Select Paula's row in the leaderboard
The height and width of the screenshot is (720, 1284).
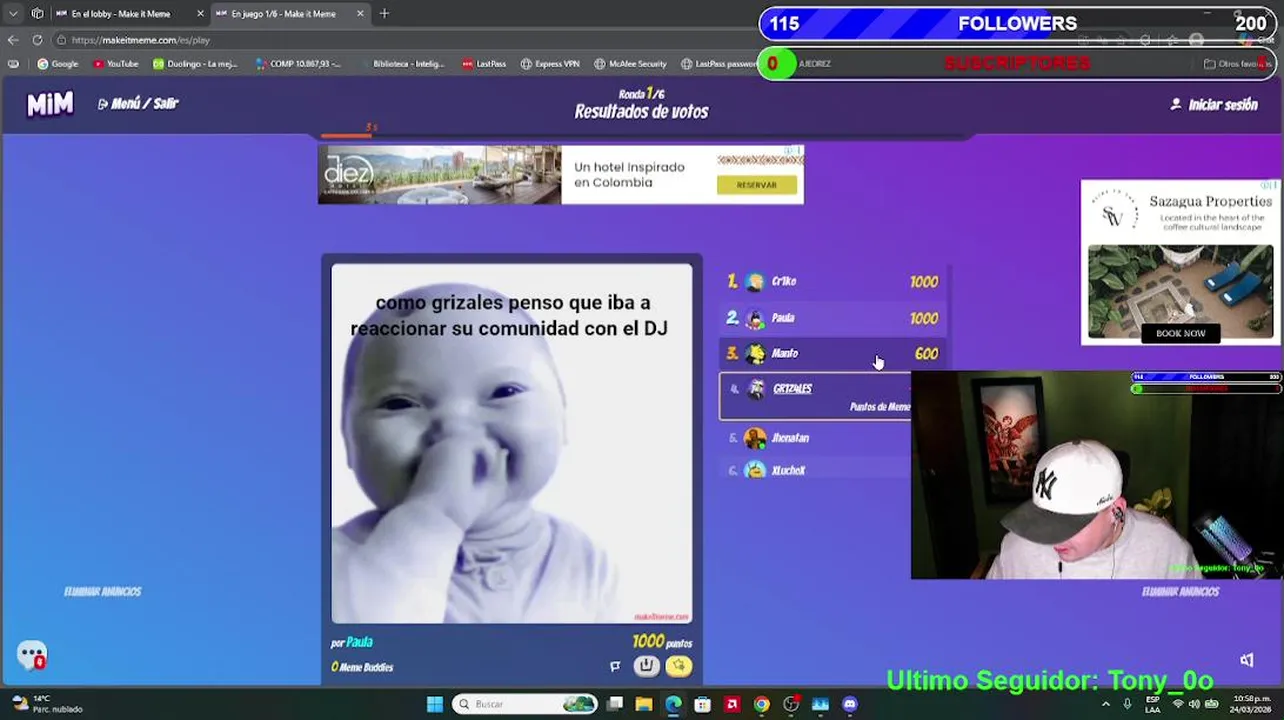pyautogui.click(x=833, y=318)
